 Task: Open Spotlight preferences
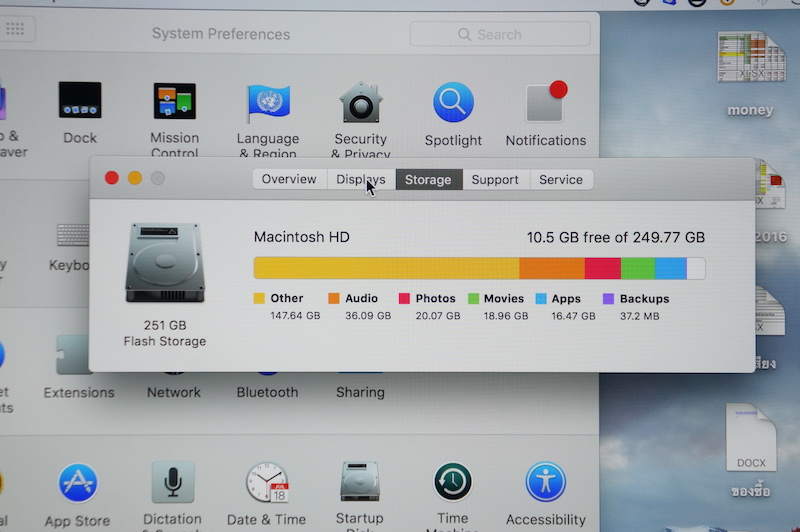pos(453,103)
